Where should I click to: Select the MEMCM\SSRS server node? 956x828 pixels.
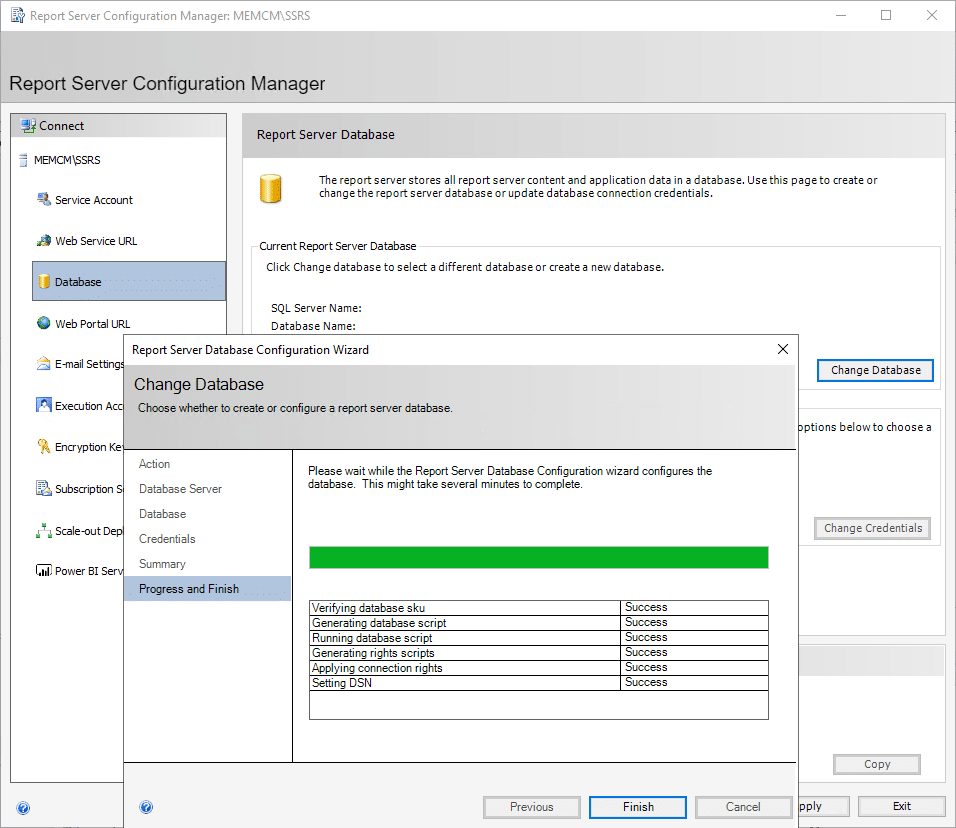(x=67, y=160)
